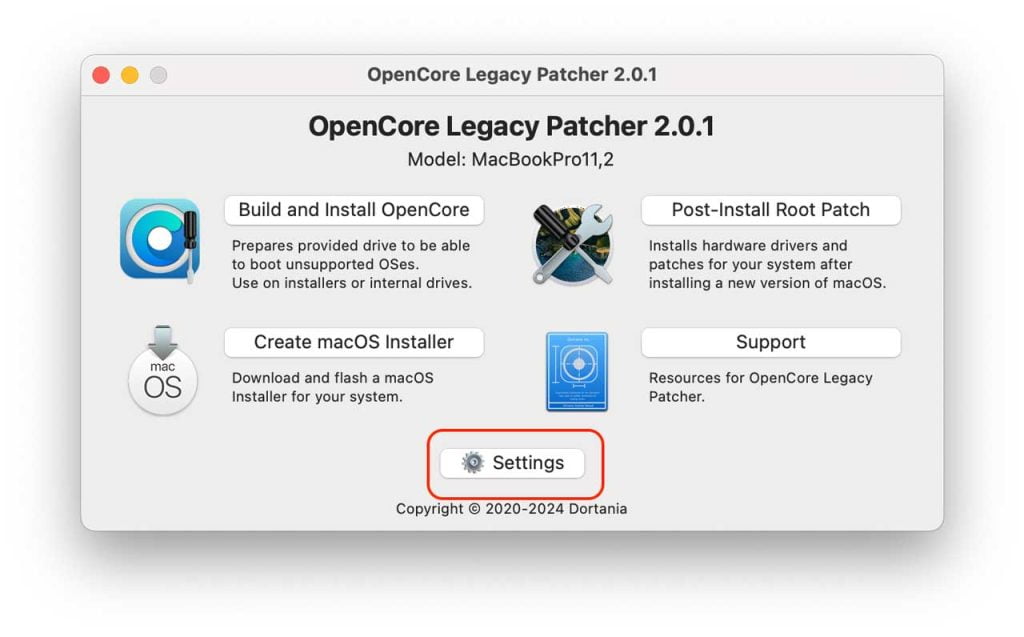Click the 'Prepares provided drive' description text

point(351,265)
